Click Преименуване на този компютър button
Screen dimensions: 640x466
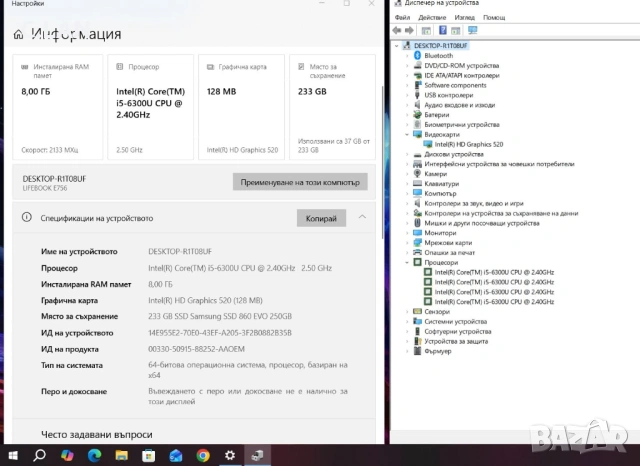[300, 182]
